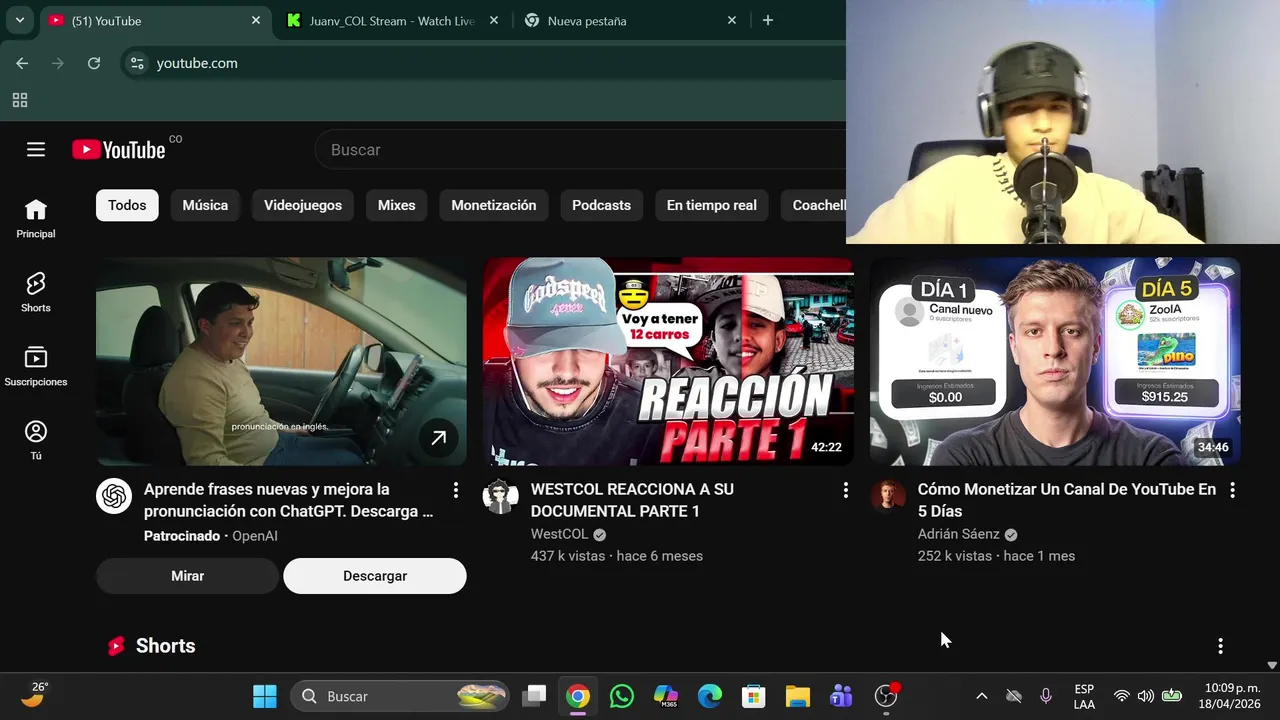Viewport: 1280px width, 720px height.
Task: Click the Descargar button on the ad
Action: pos(375,576)
